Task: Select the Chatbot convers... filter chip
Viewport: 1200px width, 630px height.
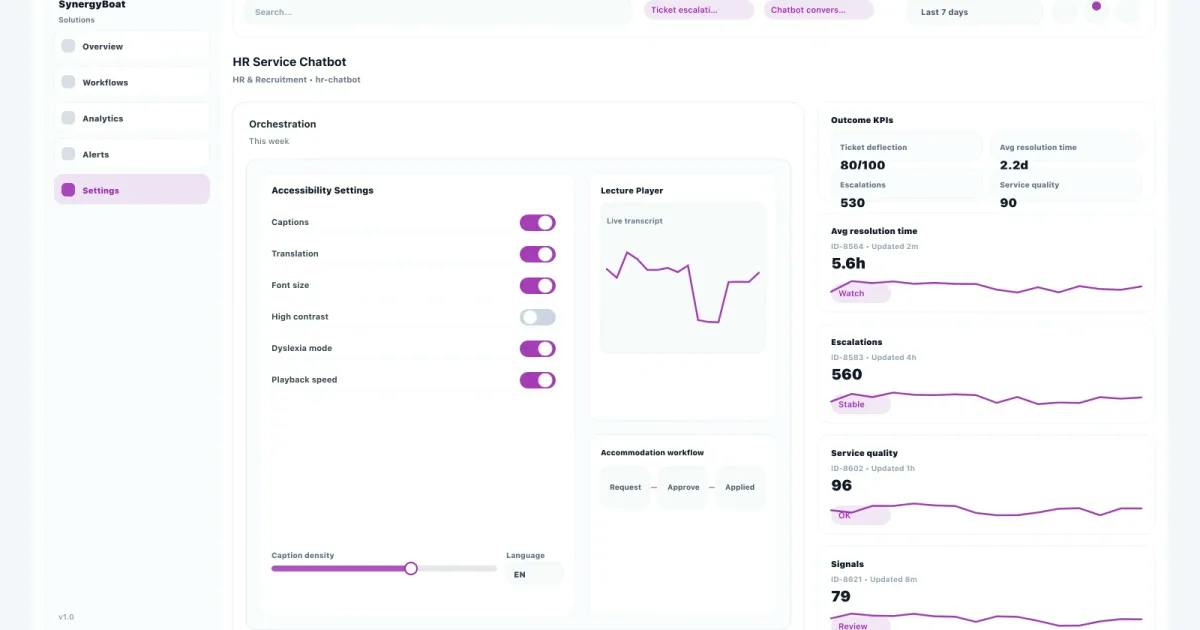Action: pos(819,10)
